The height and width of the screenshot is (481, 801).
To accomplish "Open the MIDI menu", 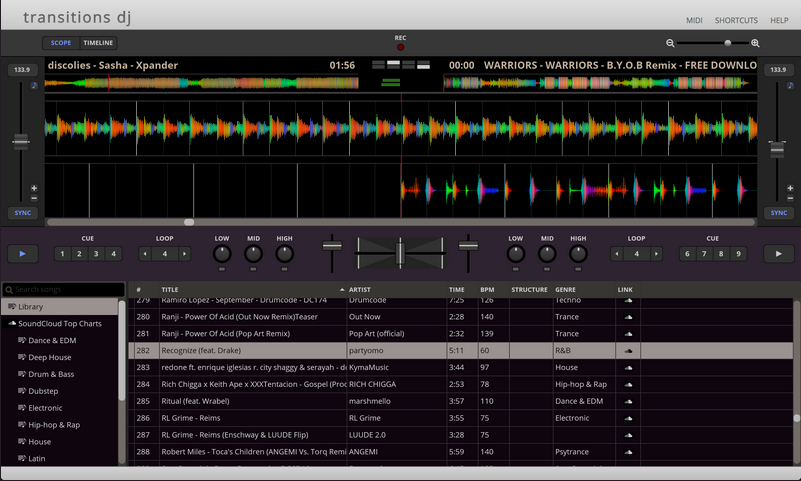I will click(694, 20).
